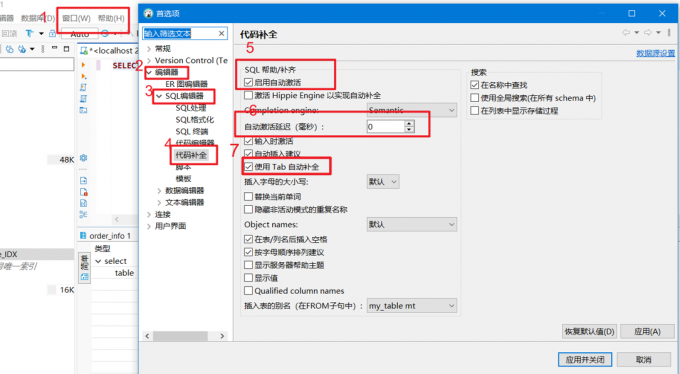Expand the 连接 tree node
Image resolution: width=680 pixels, height=374 pixels.
(149, 214)
